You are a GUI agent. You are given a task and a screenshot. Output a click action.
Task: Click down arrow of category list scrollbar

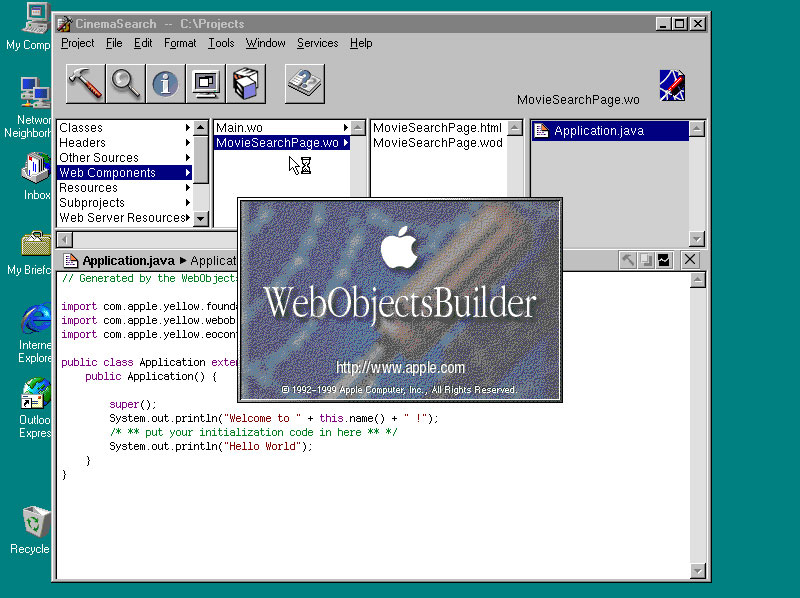point(200,218)
